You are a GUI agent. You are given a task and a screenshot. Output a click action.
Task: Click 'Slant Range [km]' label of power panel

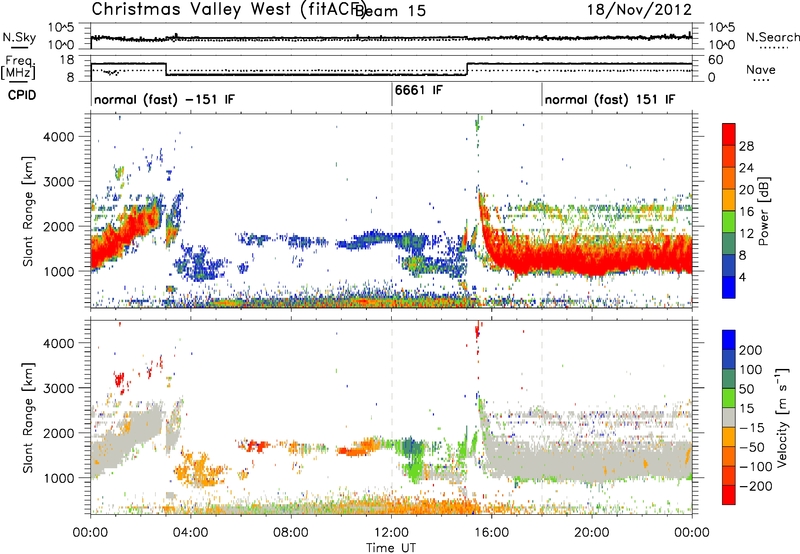coord(28,211)
